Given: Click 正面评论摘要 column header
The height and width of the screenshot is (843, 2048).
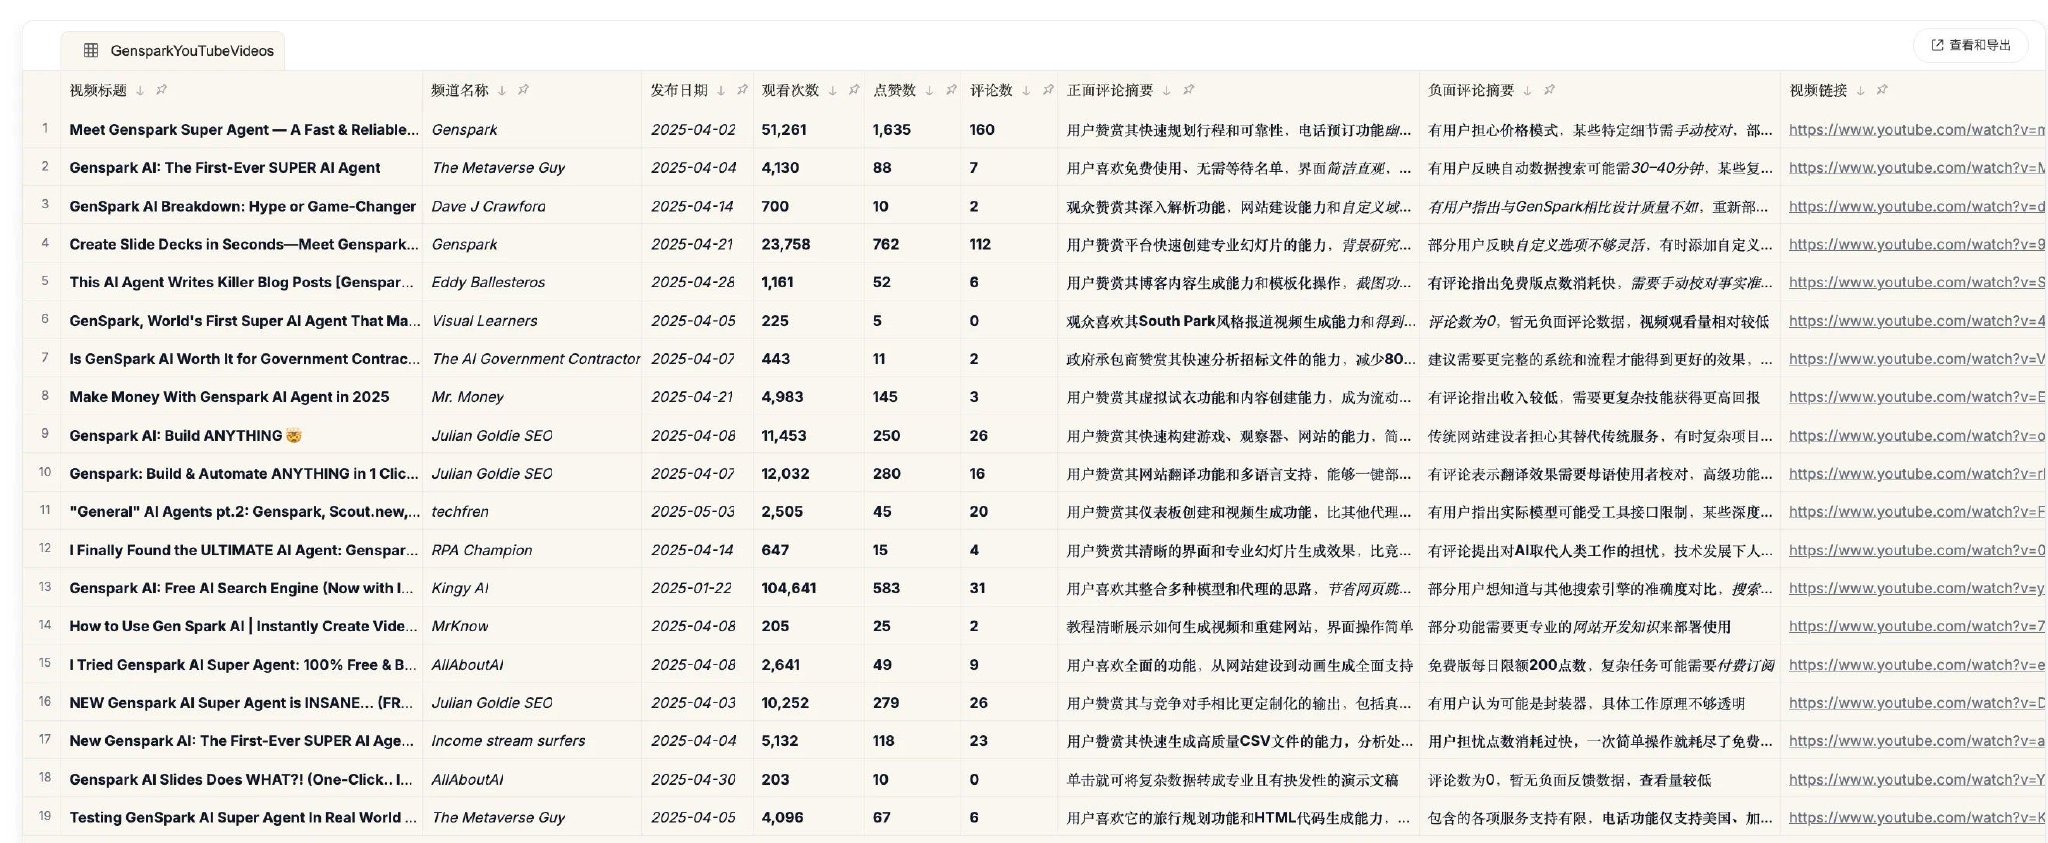Looking at the screenshot, I should (1110, 90).
